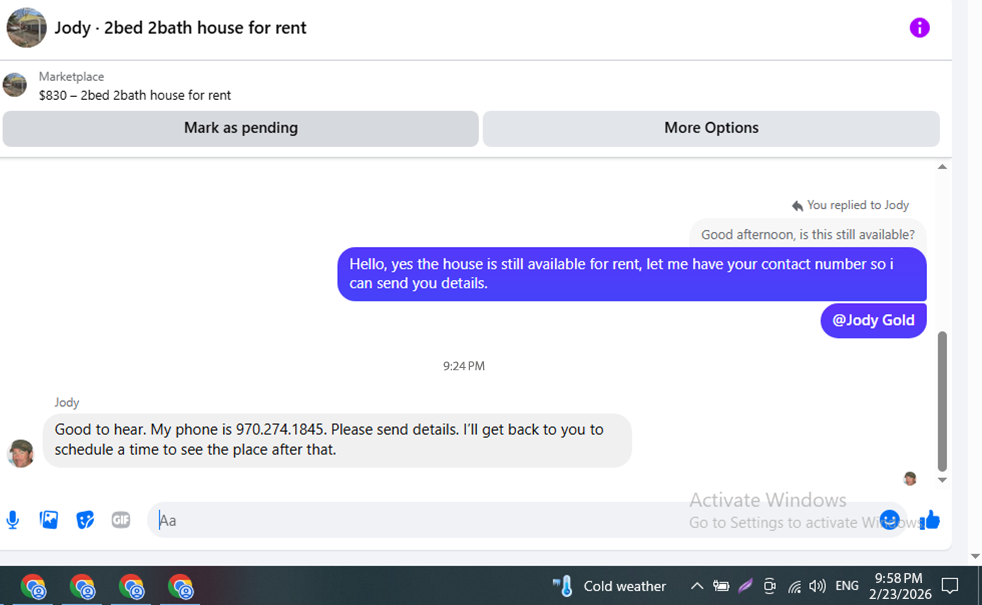The height and width of the screenshot is (605, 982).
Task: Attach a photo using the image icon
Action: point(49,520)
